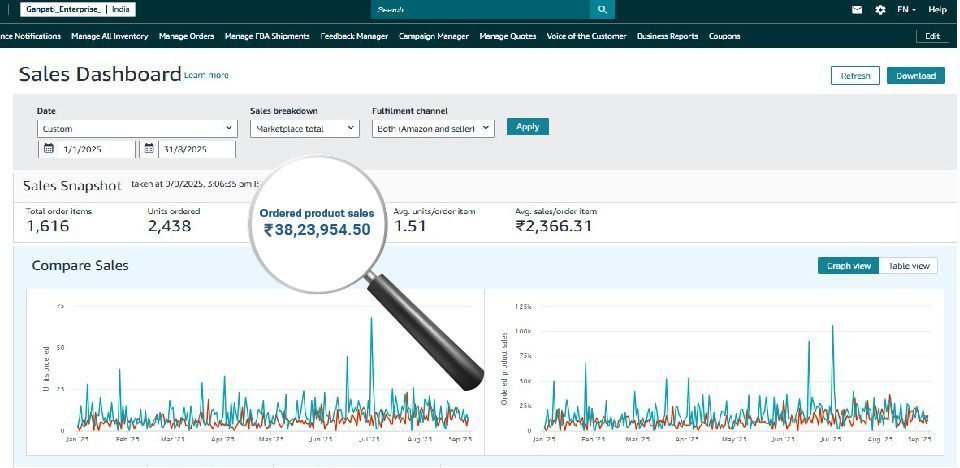960x468 pixels.
Task: Click the search magnifier icon in header
Action: tap(601, 9)
